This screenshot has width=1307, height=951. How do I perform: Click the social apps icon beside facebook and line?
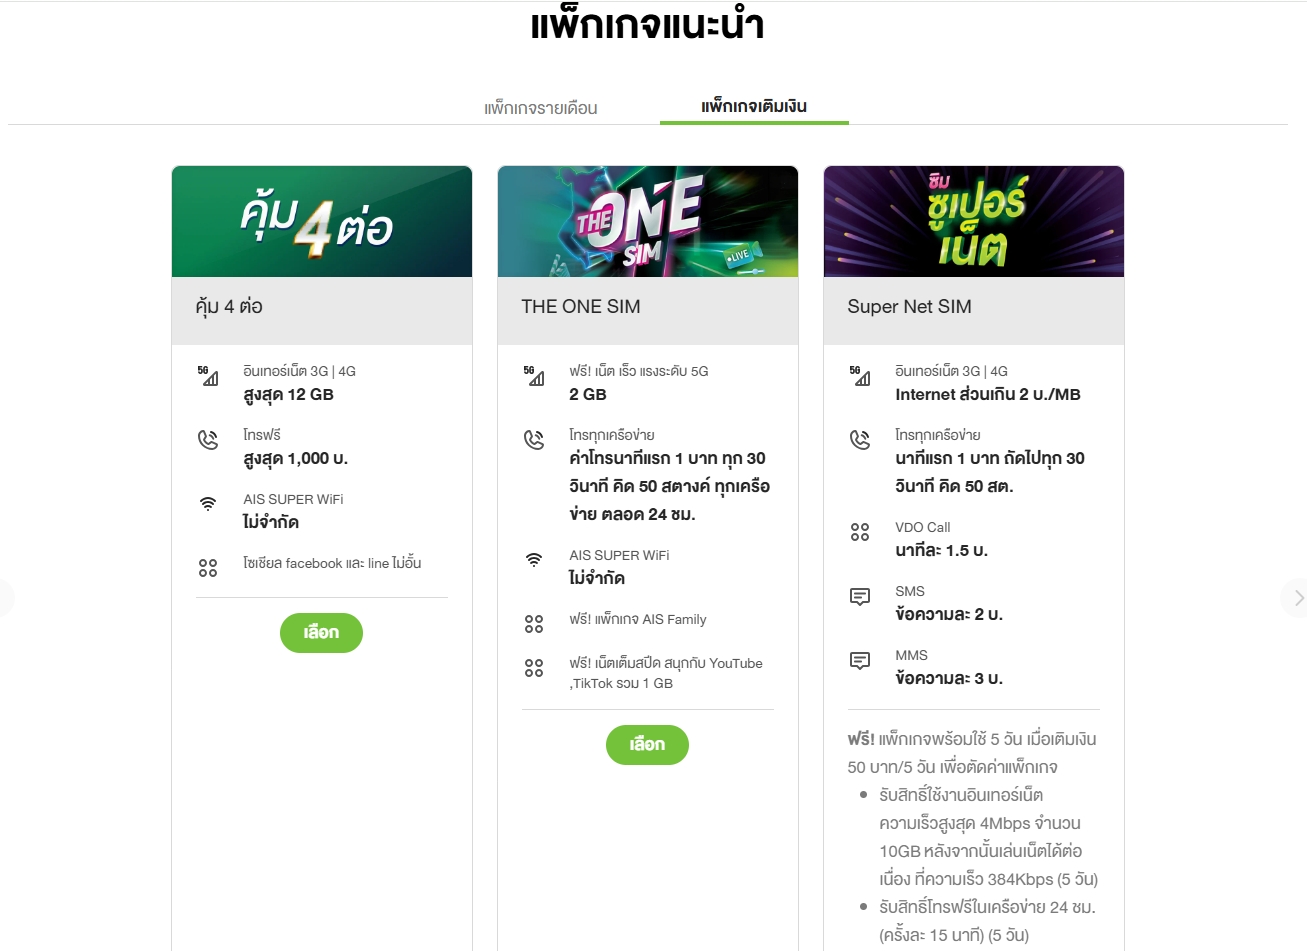tap(208, 568)
